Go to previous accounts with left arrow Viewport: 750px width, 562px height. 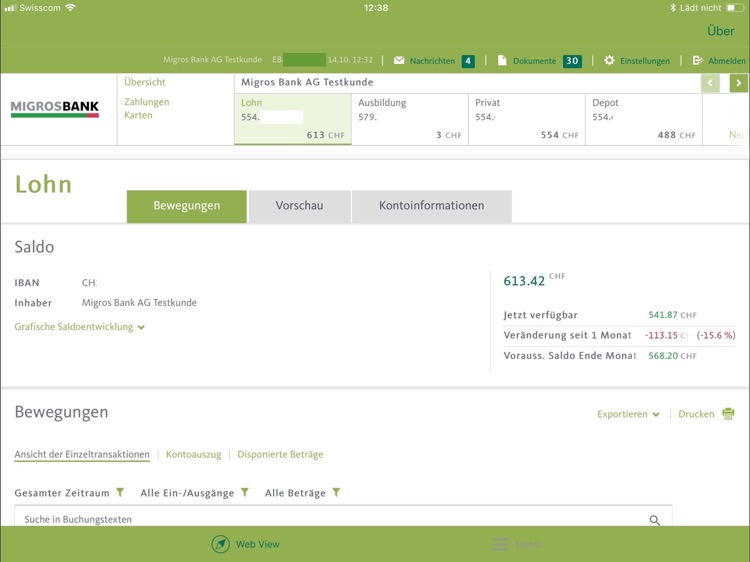pyautogui.click(x=710, y=83)
